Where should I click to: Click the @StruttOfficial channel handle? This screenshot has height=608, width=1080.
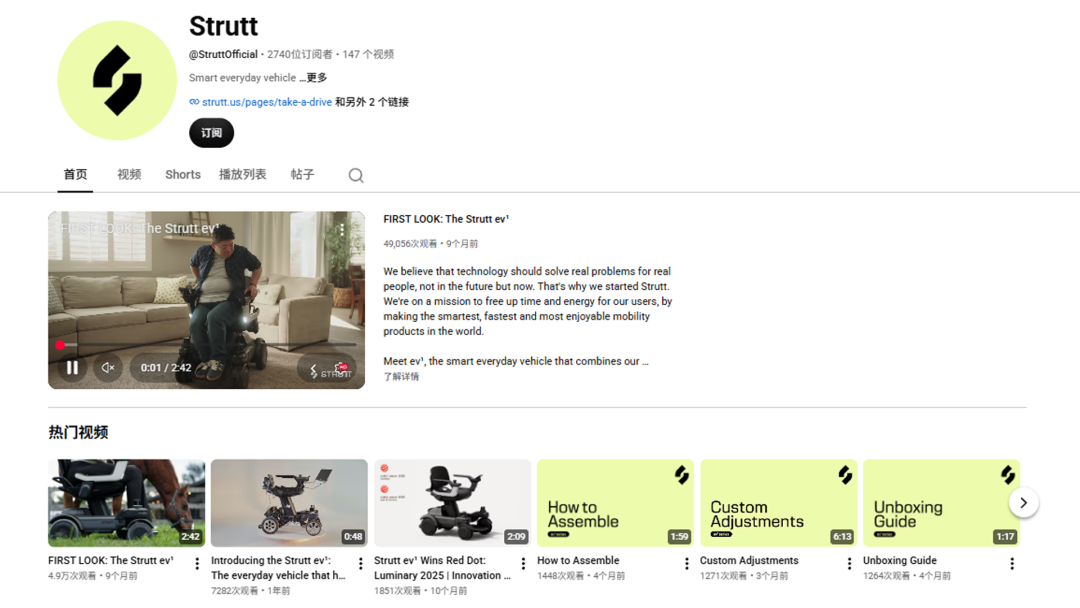(x=223, y=54)
